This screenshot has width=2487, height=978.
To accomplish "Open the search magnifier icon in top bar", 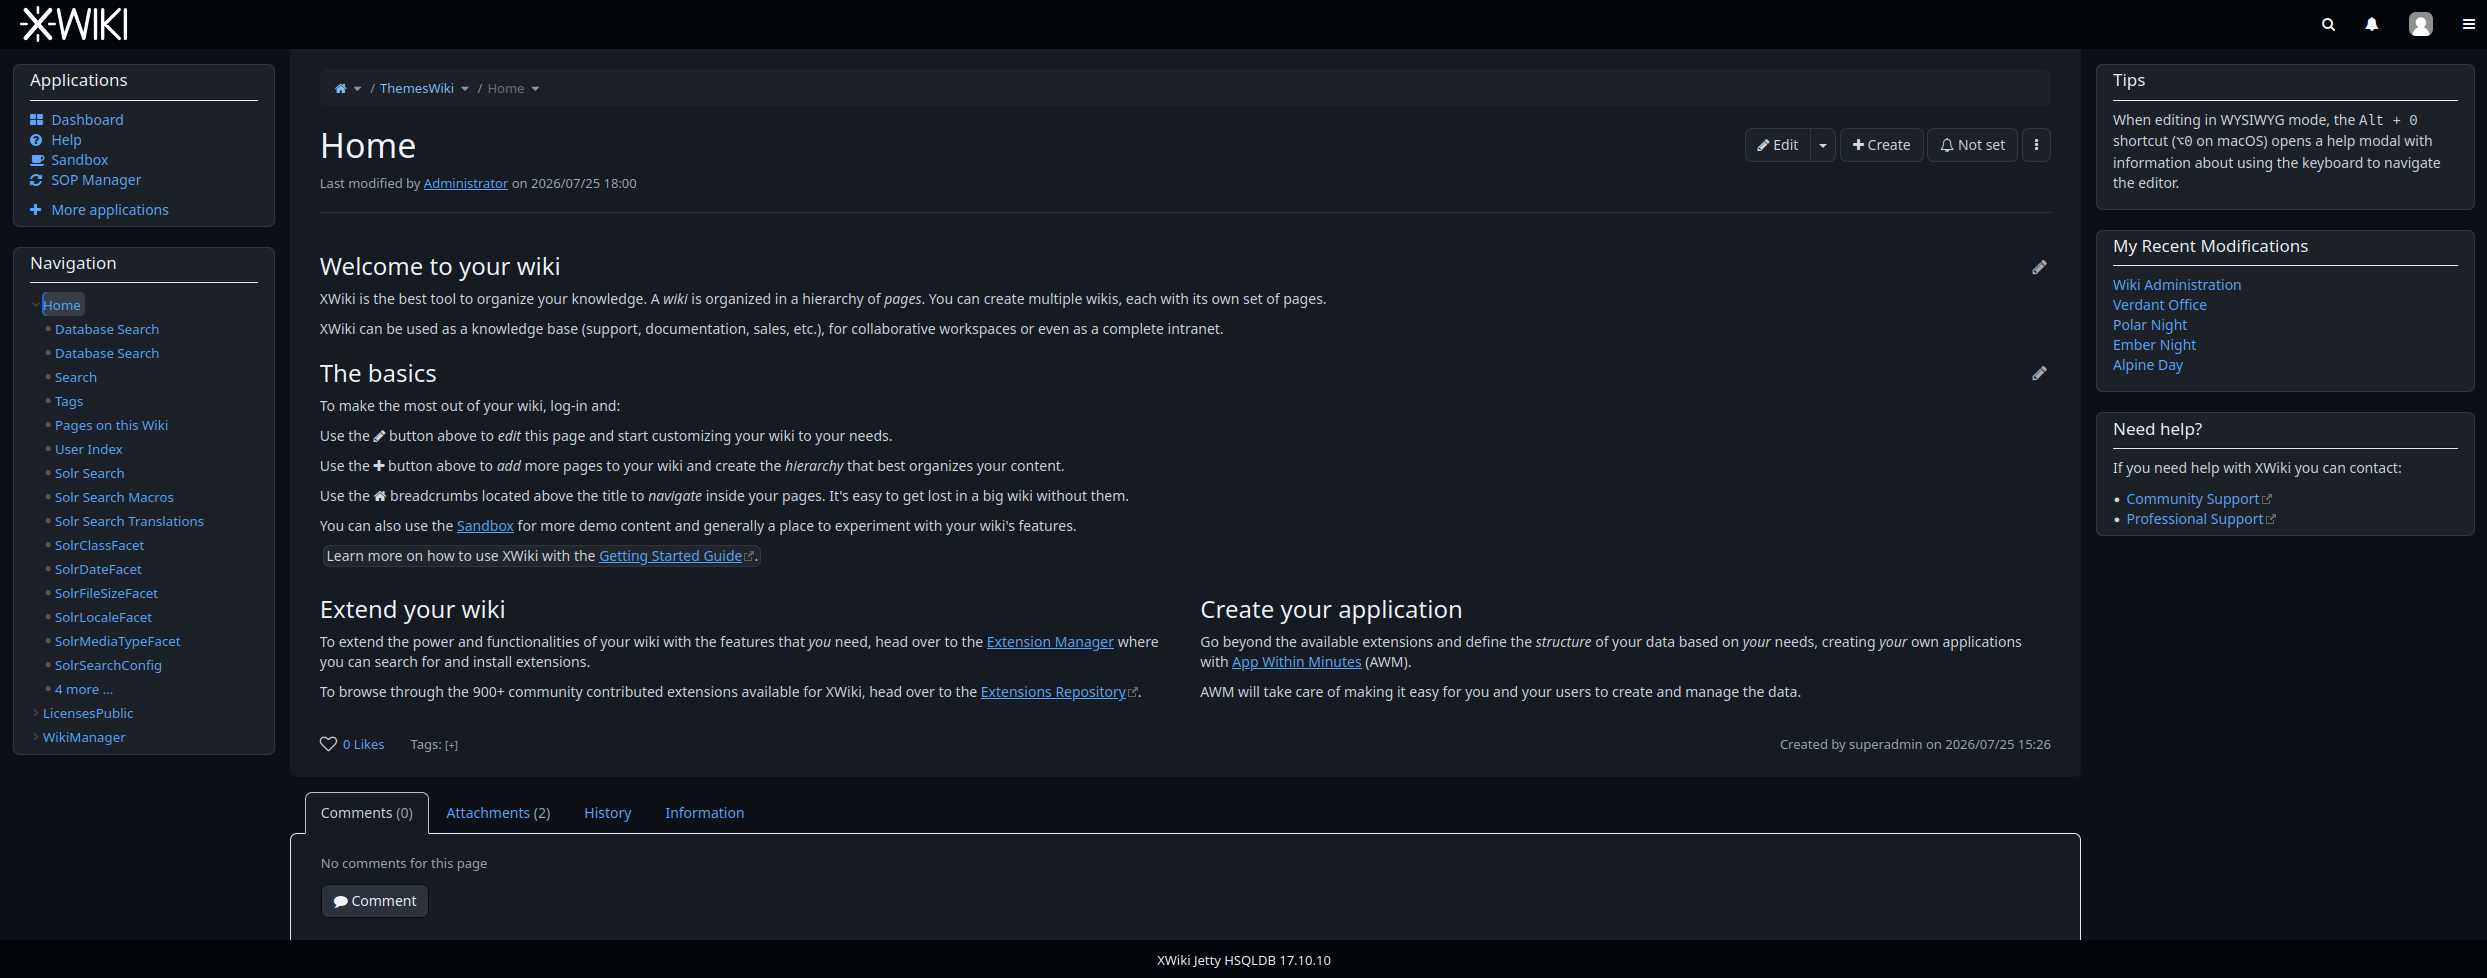I will point(2328,24).
